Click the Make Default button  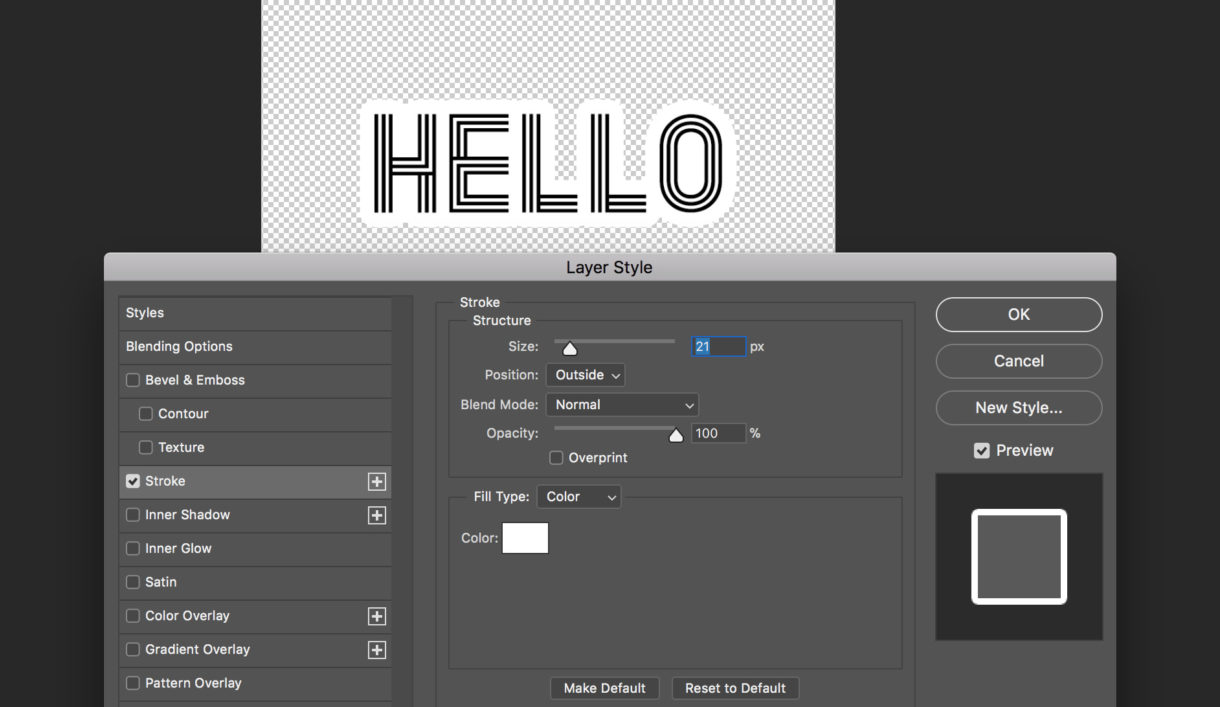coord(604,688)
